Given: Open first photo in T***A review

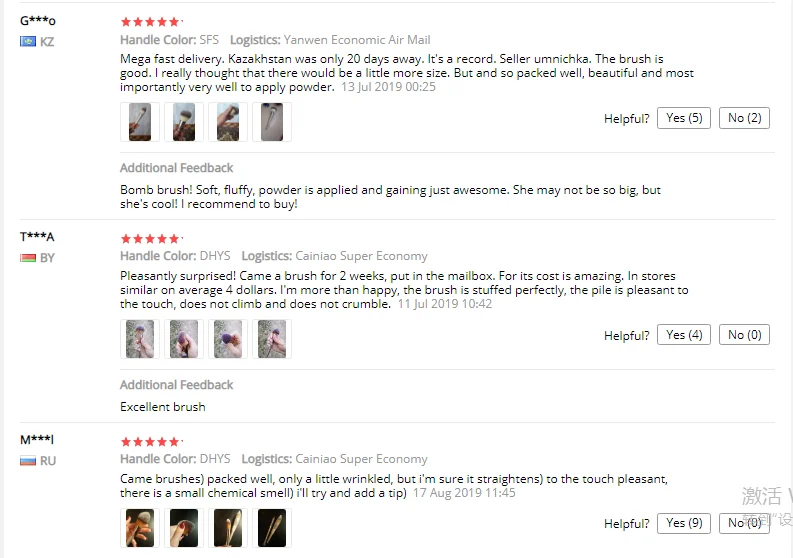Looking at the screenshot, I should coord(140,339).
